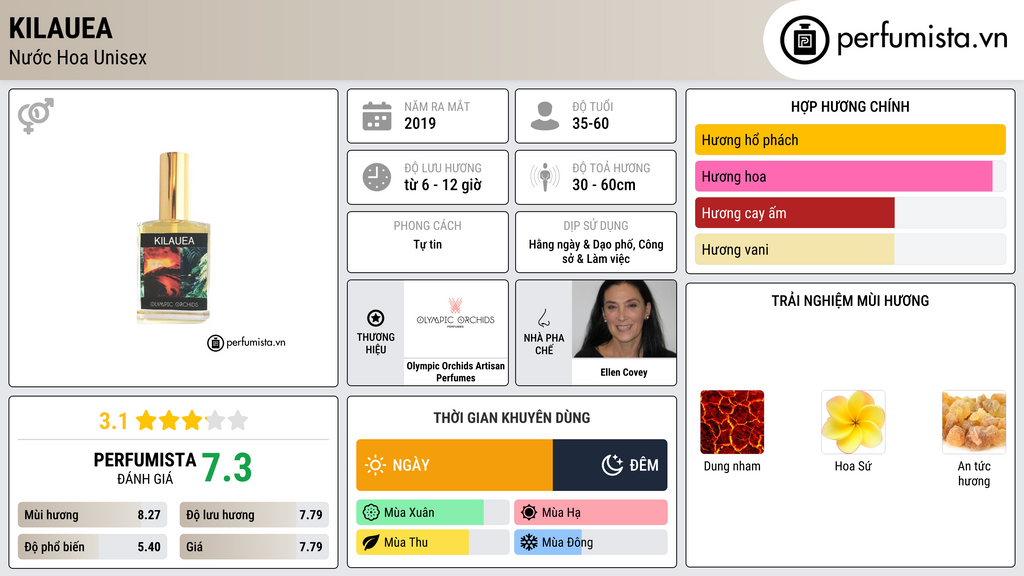Click the sun icon in the Ngày bar
The width and height of the screenshot is (1024, 576).
[376, 465]
